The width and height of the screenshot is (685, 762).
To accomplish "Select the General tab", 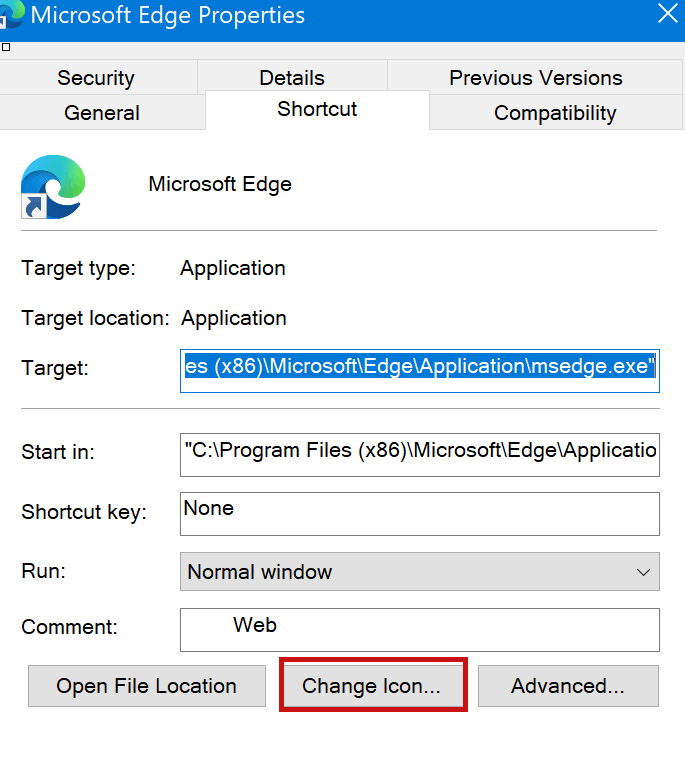I will coord(102,113).
